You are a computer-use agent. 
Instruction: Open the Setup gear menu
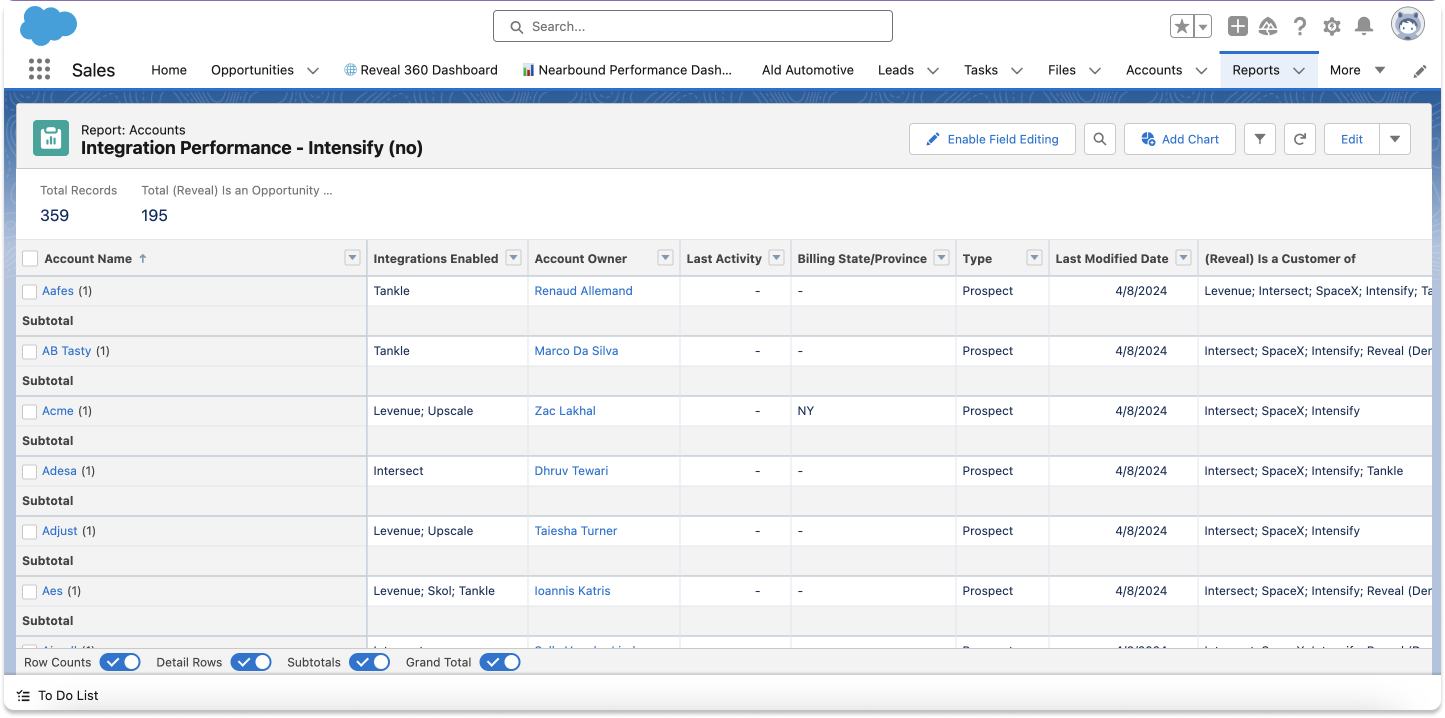[1332, 27]
